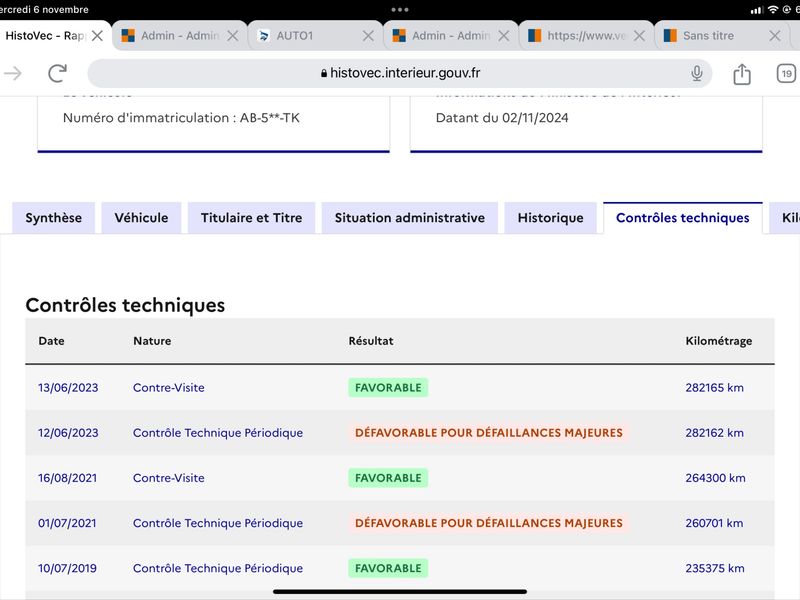The width and height of the screenshot is (800, 600).
Task: Click Contrôle Technique Périodique for 10/07/2019
Action: pyautogui.click(x=218, y=568)
